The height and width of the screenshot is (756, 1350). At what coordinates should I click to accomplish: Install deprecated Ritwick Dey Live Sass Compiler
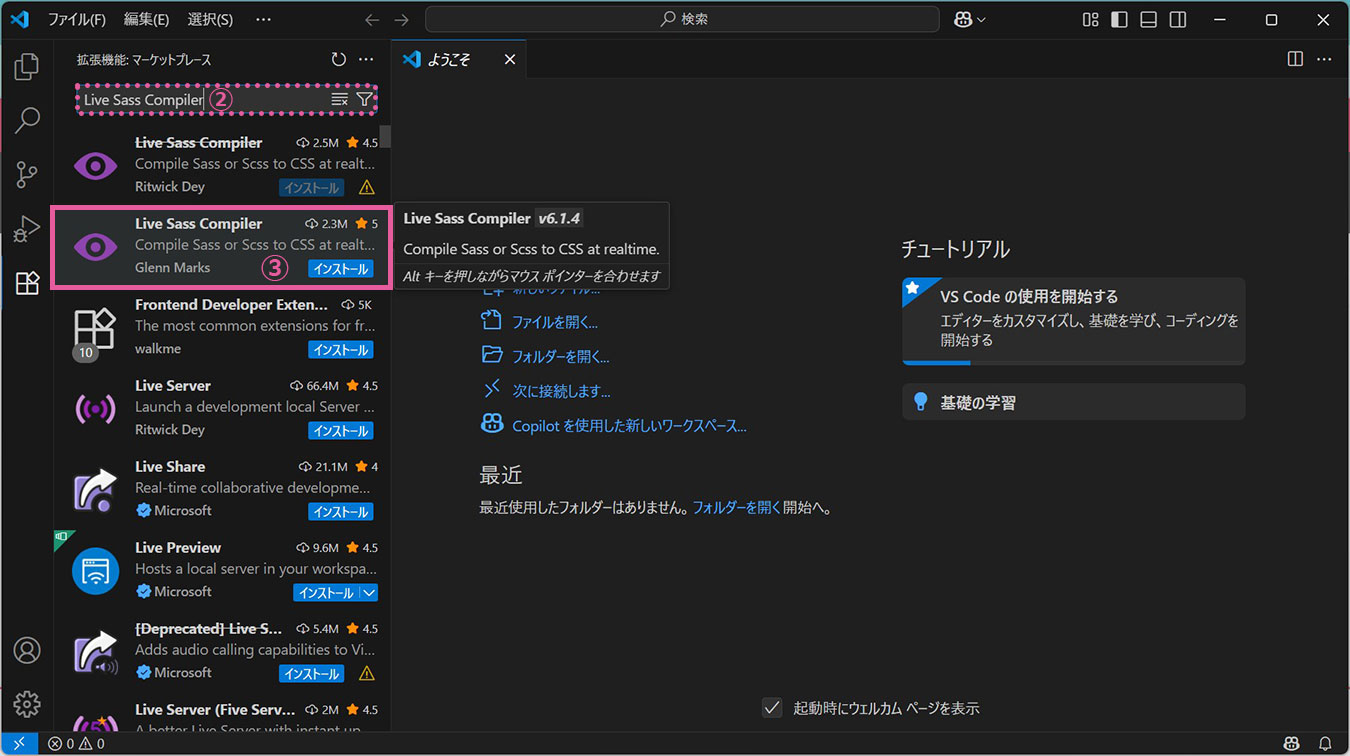point(311,188)
